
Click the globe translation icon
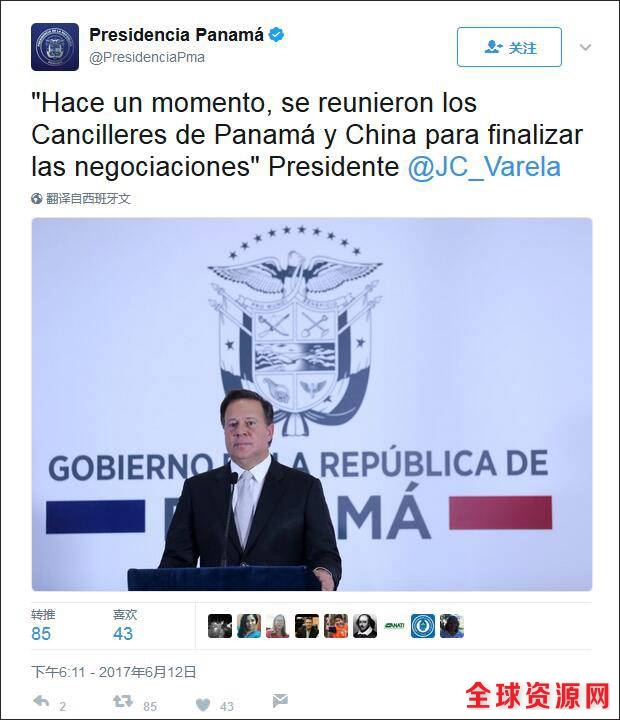37,199
